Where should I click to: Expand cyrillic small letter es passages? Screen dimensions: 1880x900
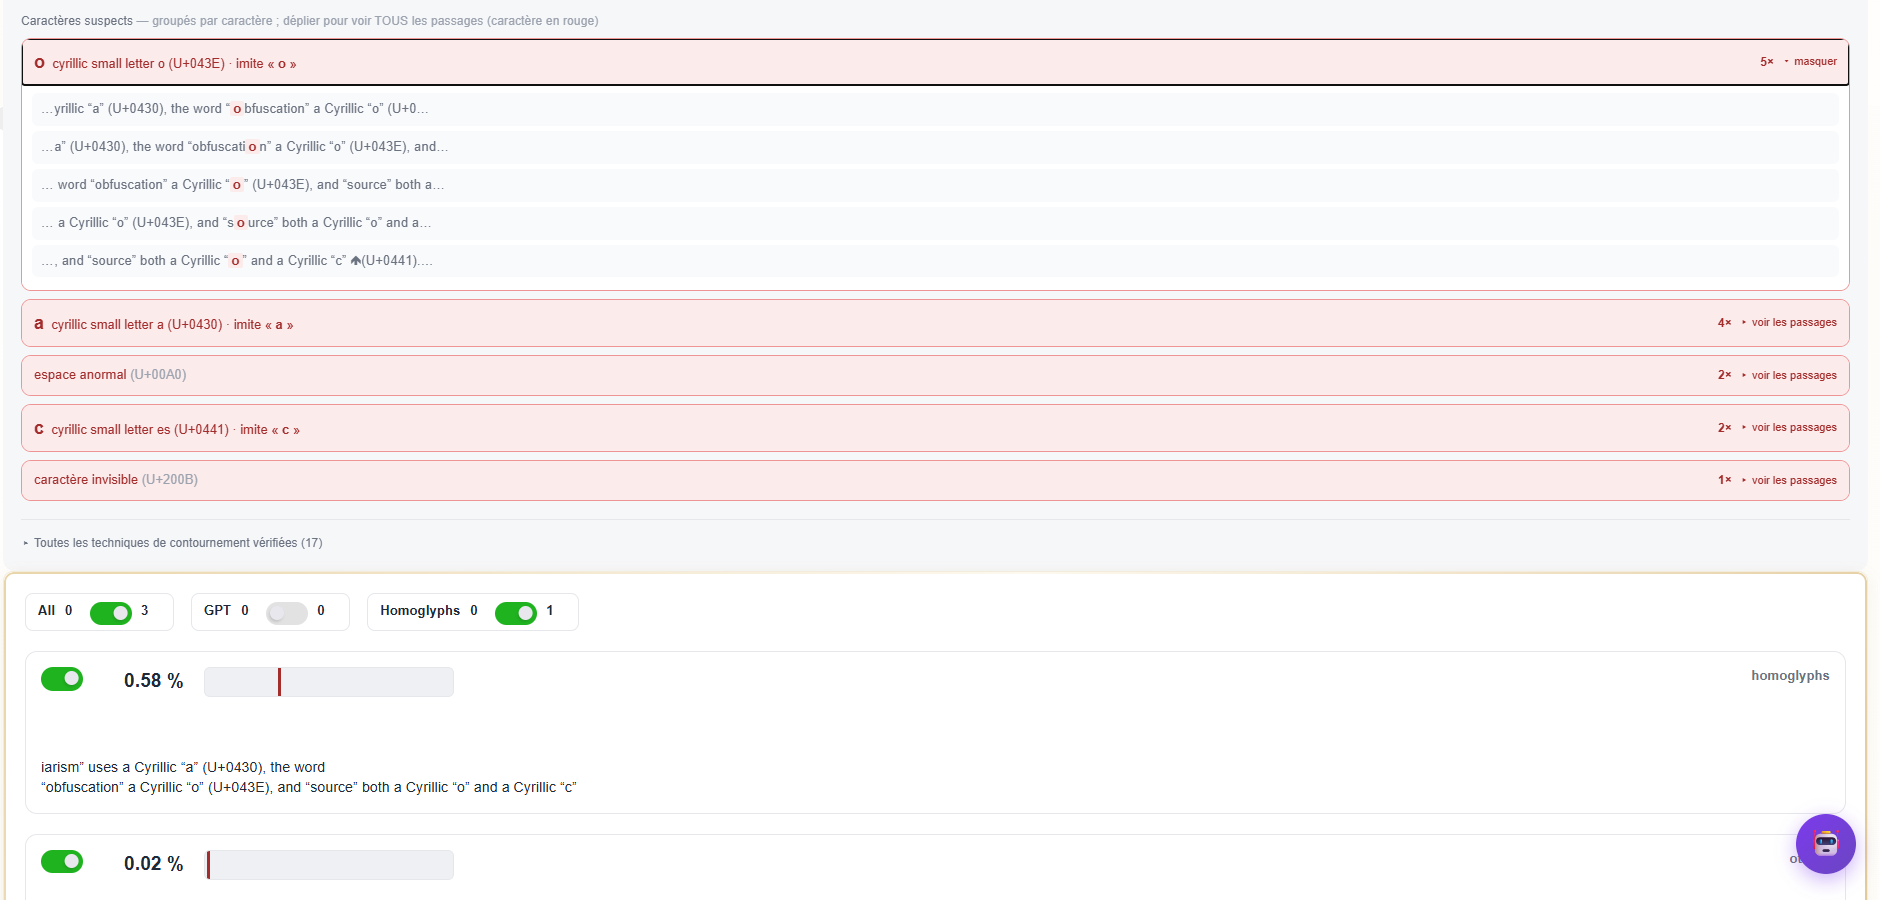pos(1789,428)
